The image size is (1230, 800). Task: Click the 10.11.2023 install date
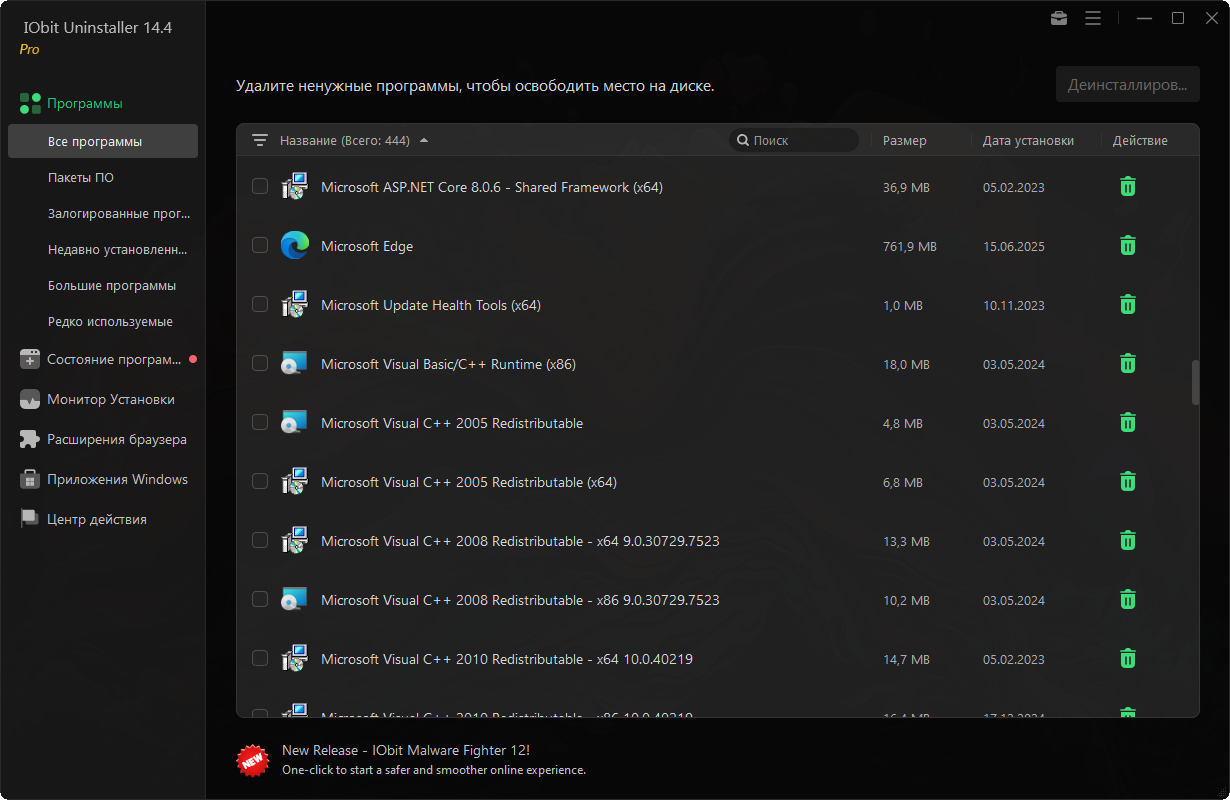point(1014,305)
